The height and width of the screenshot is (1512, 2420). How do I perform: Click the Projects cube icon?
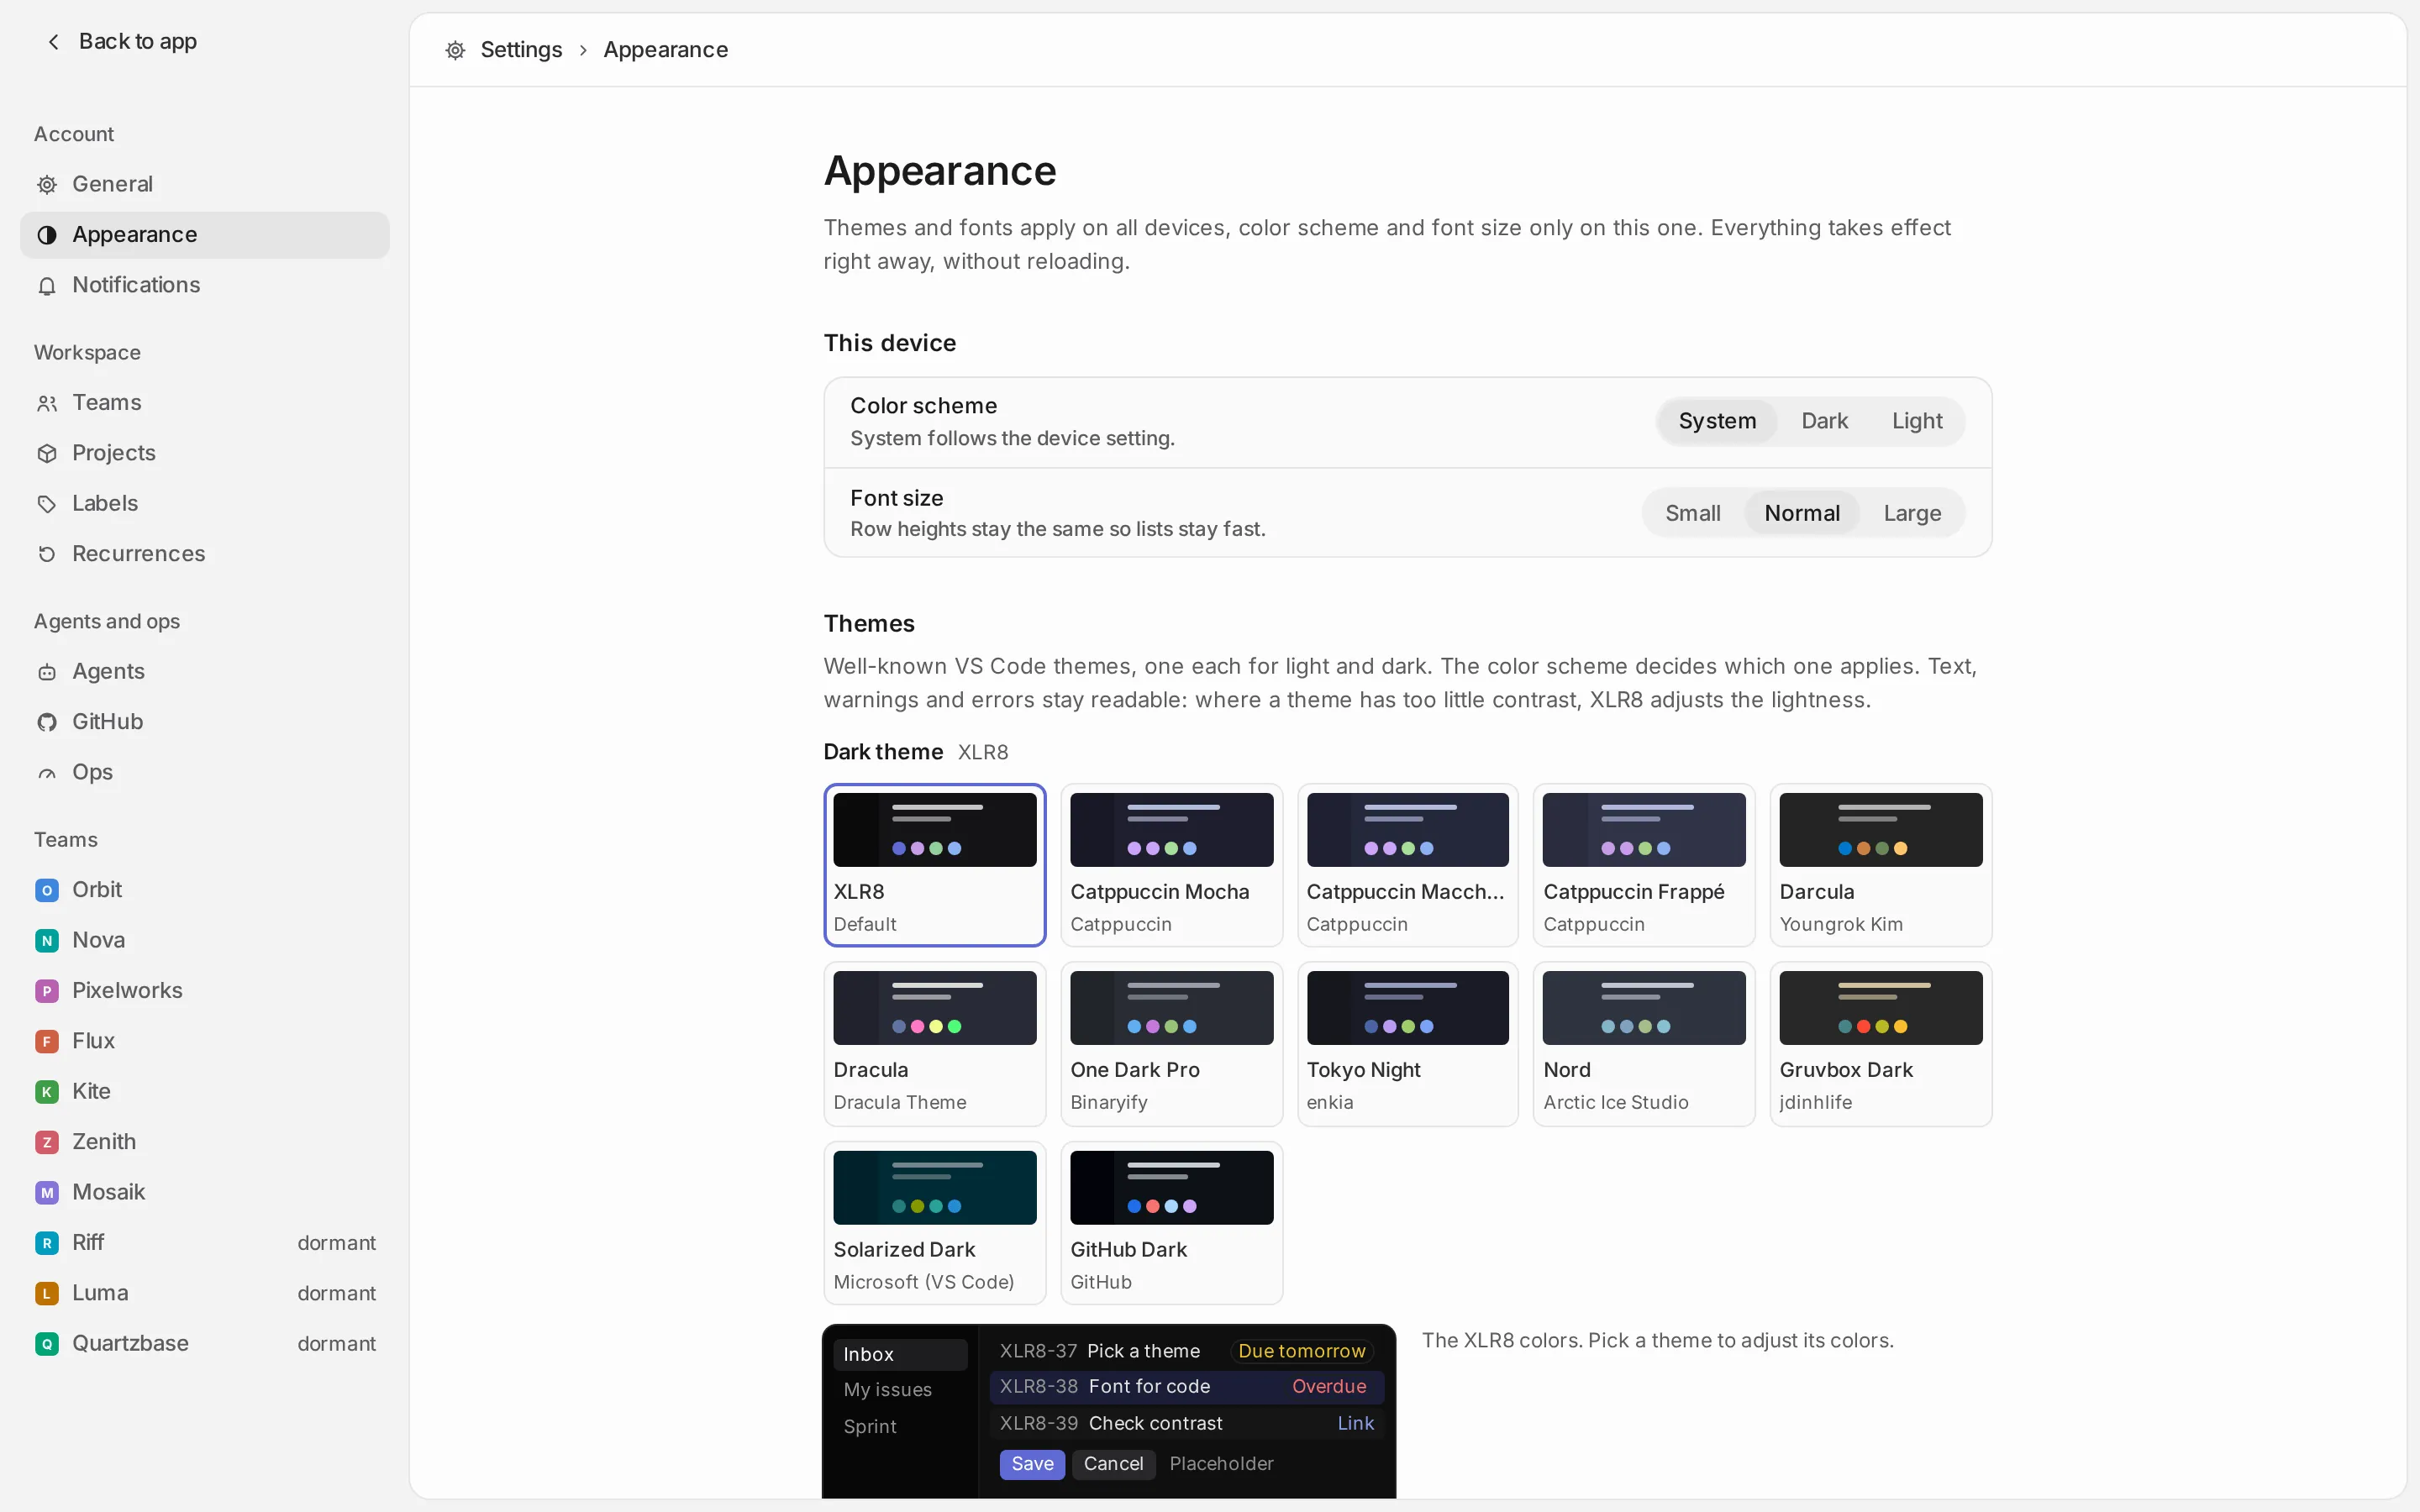(47, 453)
